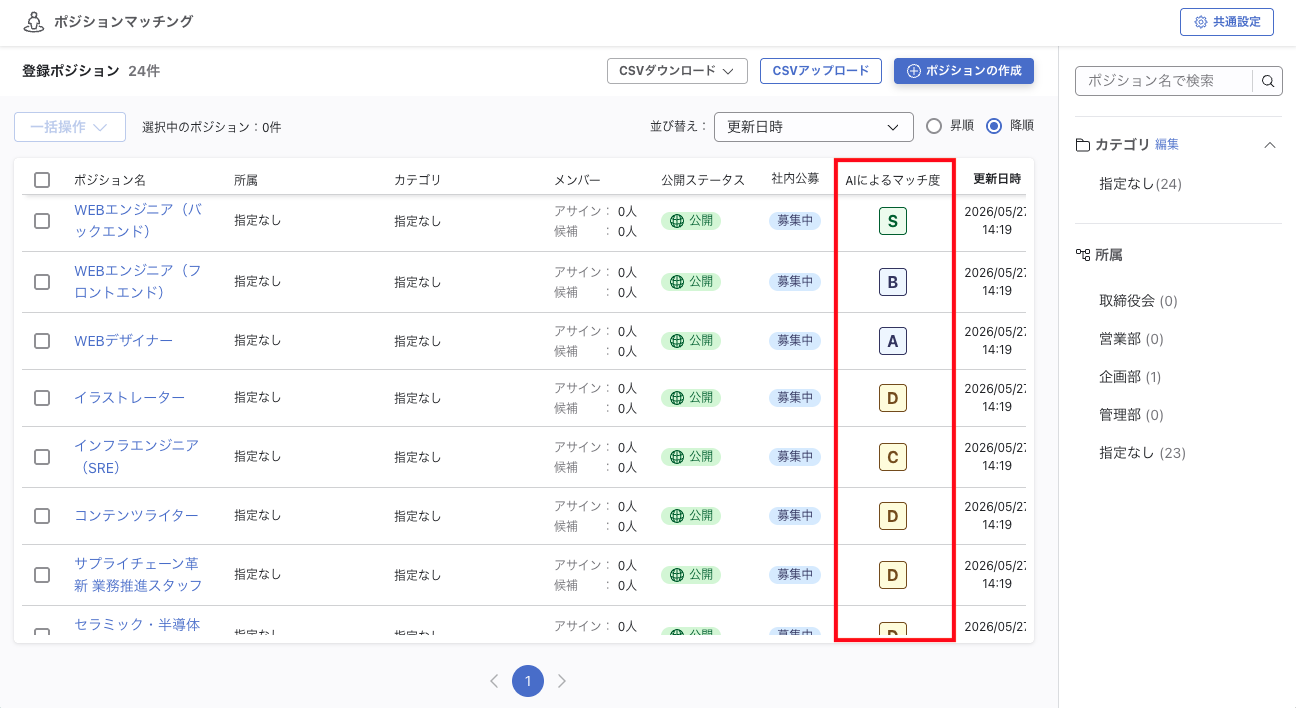Open コンテンツライター position link
The width and height of the screenshot is (1296, 708).
point(136,516)
